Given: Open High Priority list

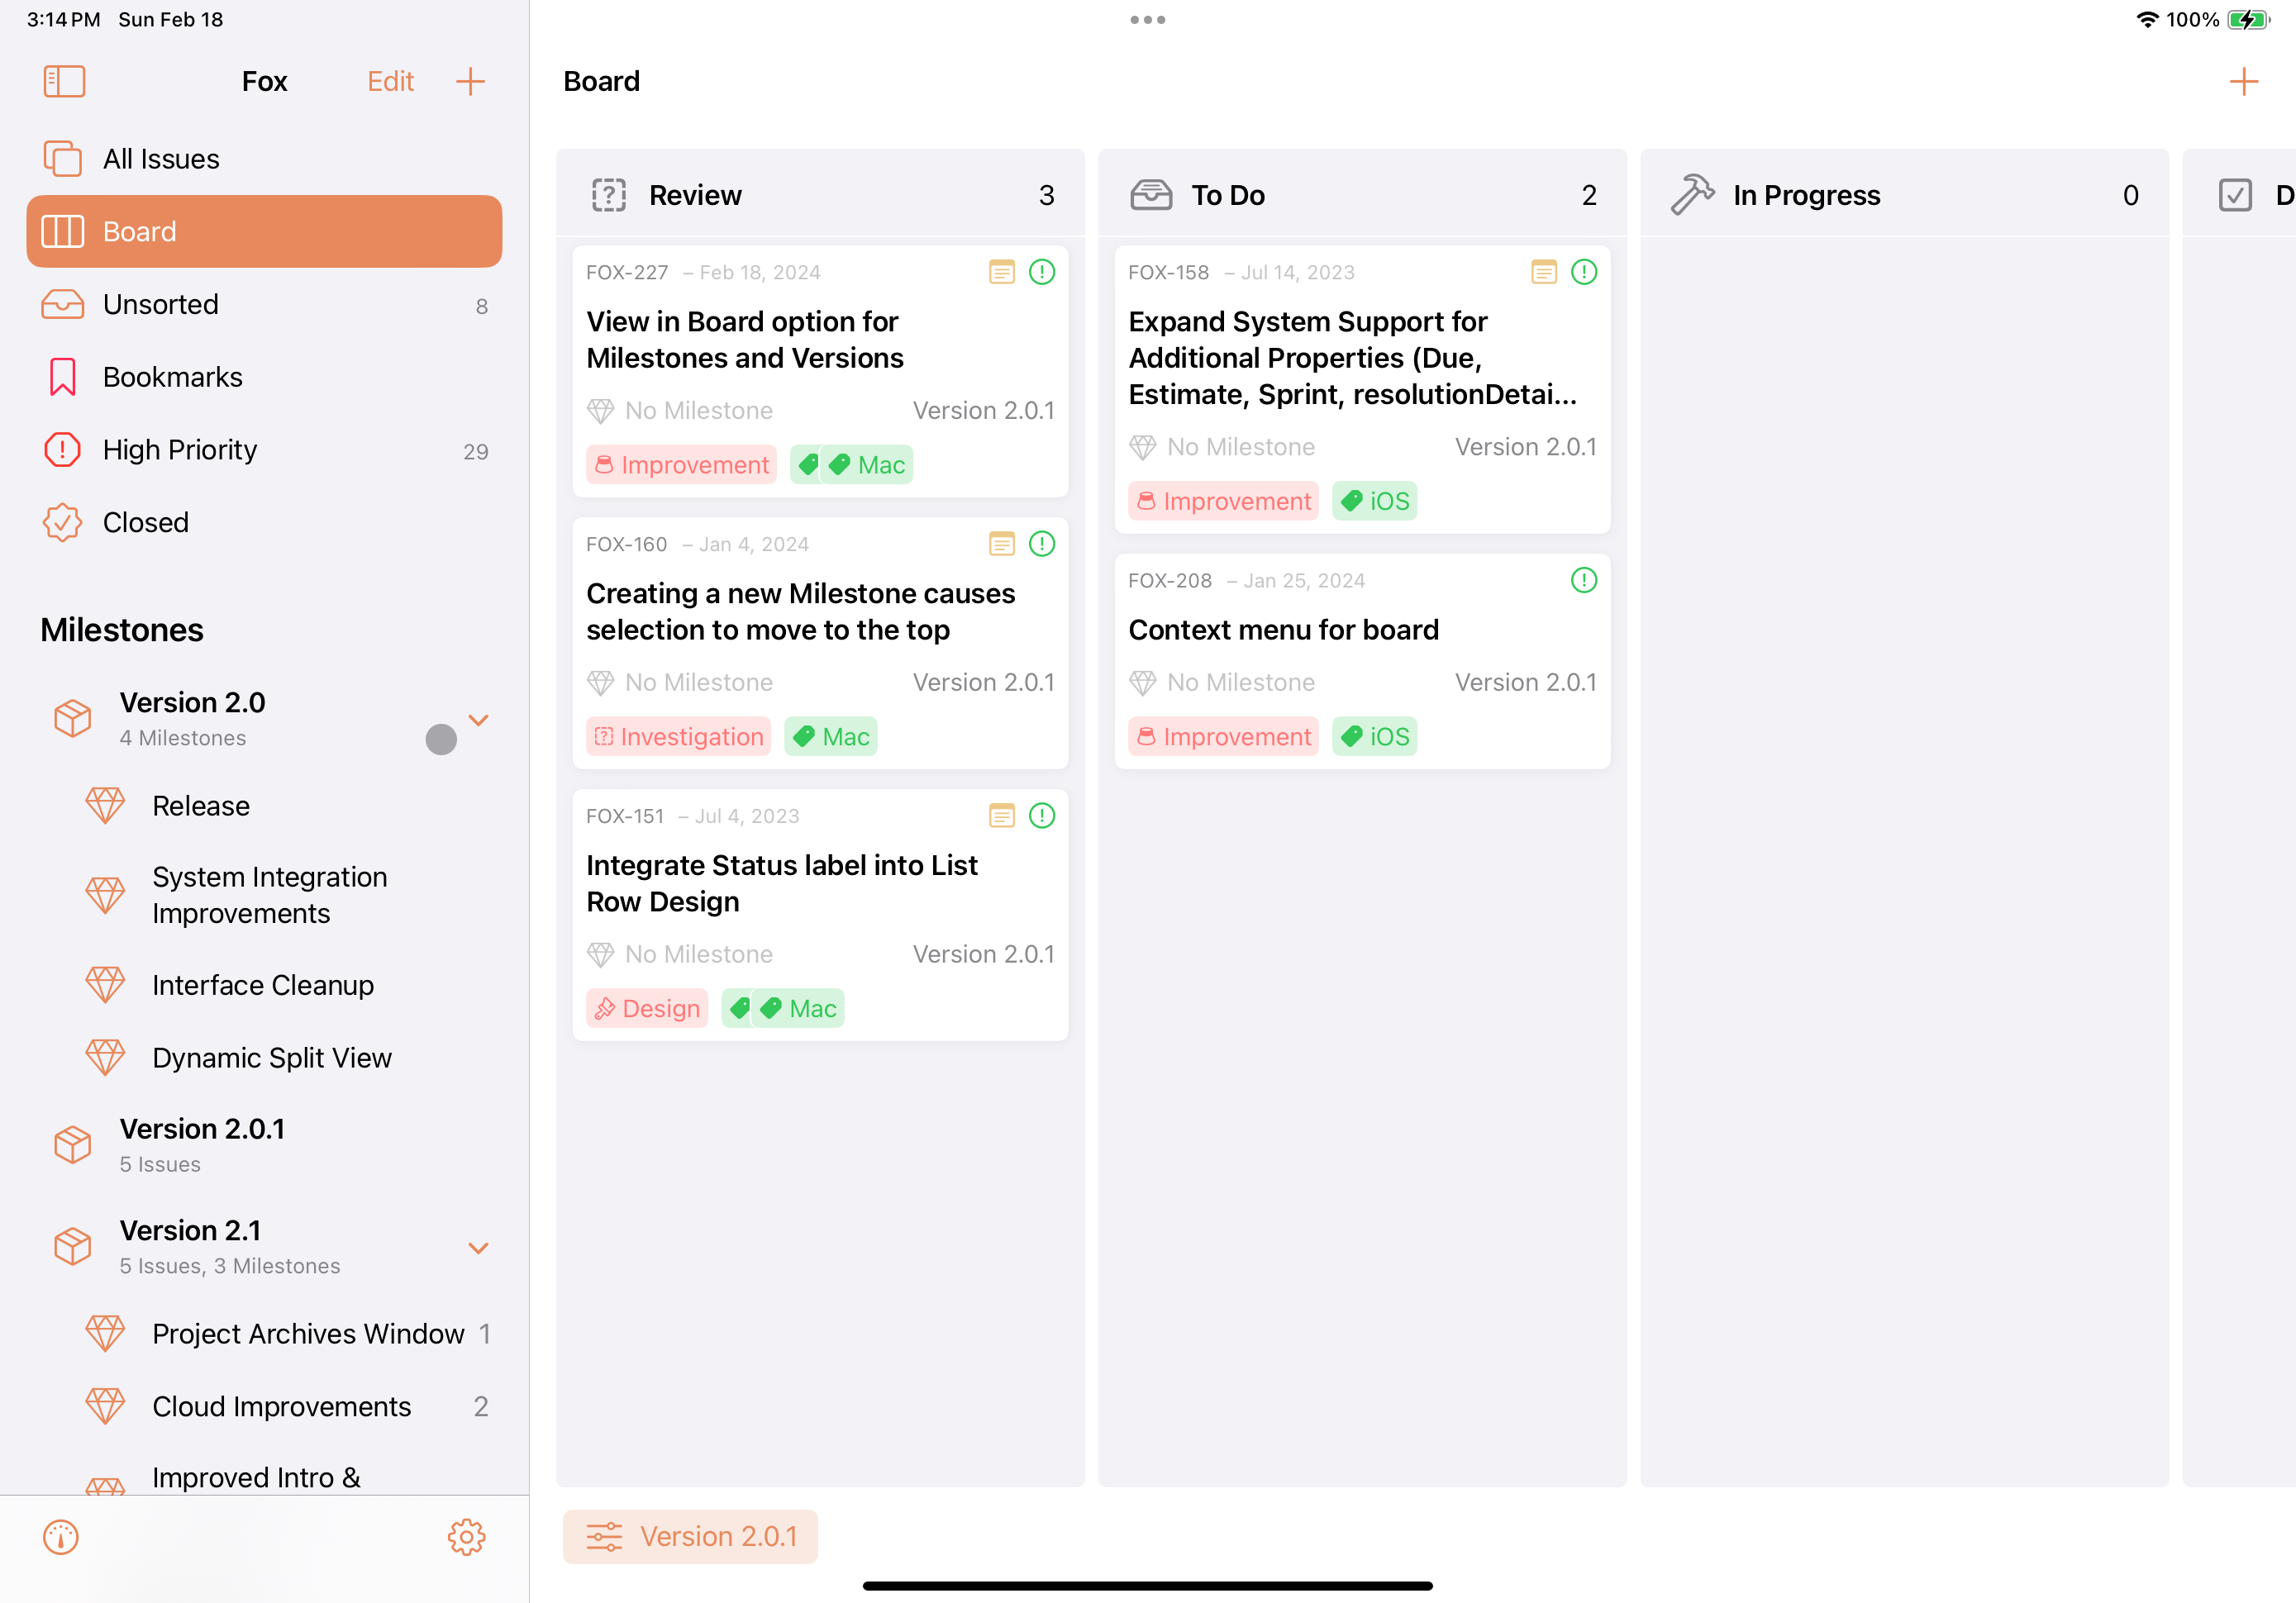Looking at the screenshot, I should tap(264, 450).
